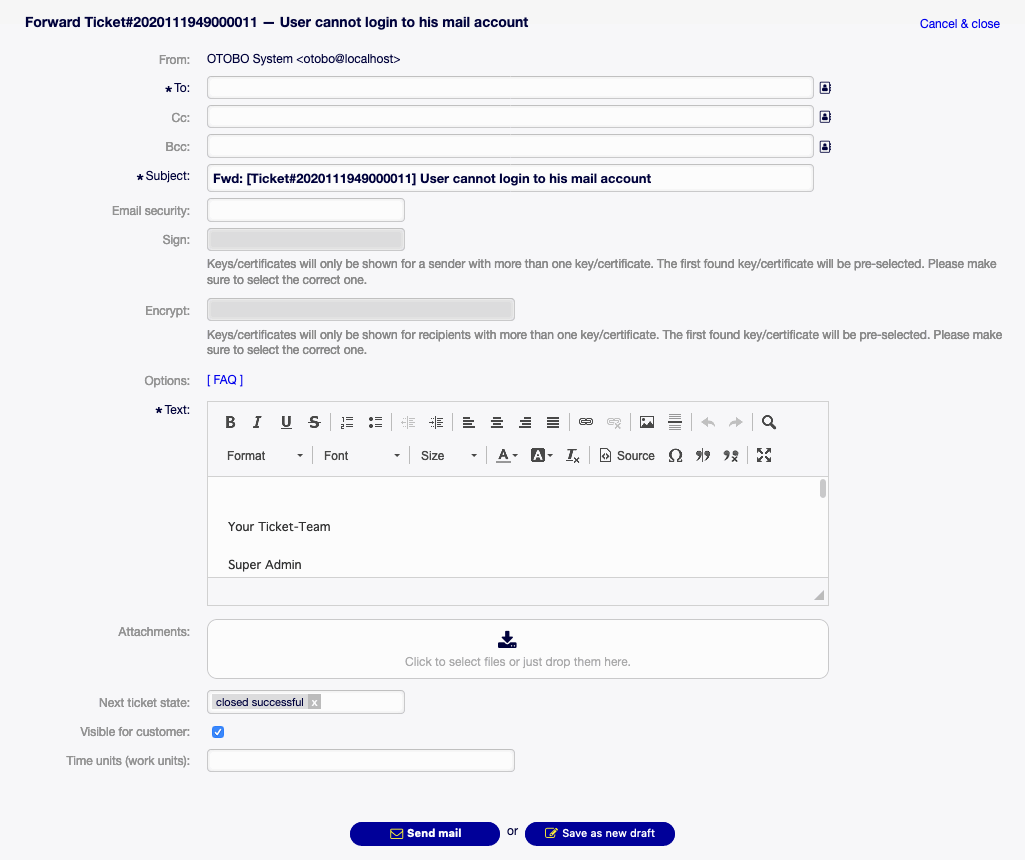Toggle strikethrough formatting
This screenshot has height=860, width=1025.
(313, 421)
